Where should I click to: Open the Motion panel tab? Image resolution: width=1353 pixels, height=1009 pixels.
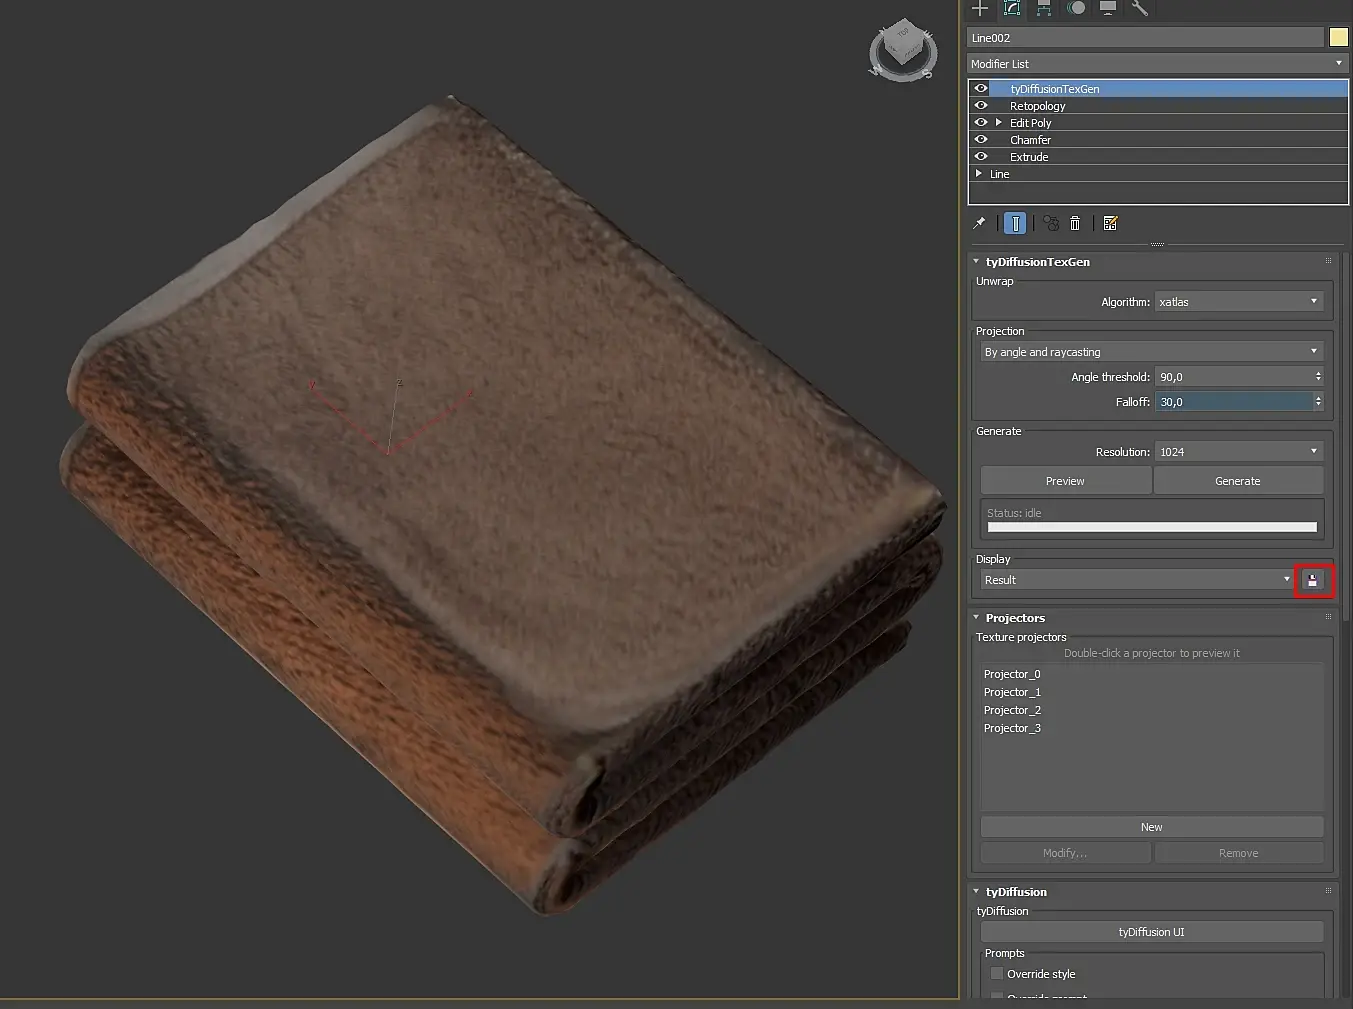1076,8
